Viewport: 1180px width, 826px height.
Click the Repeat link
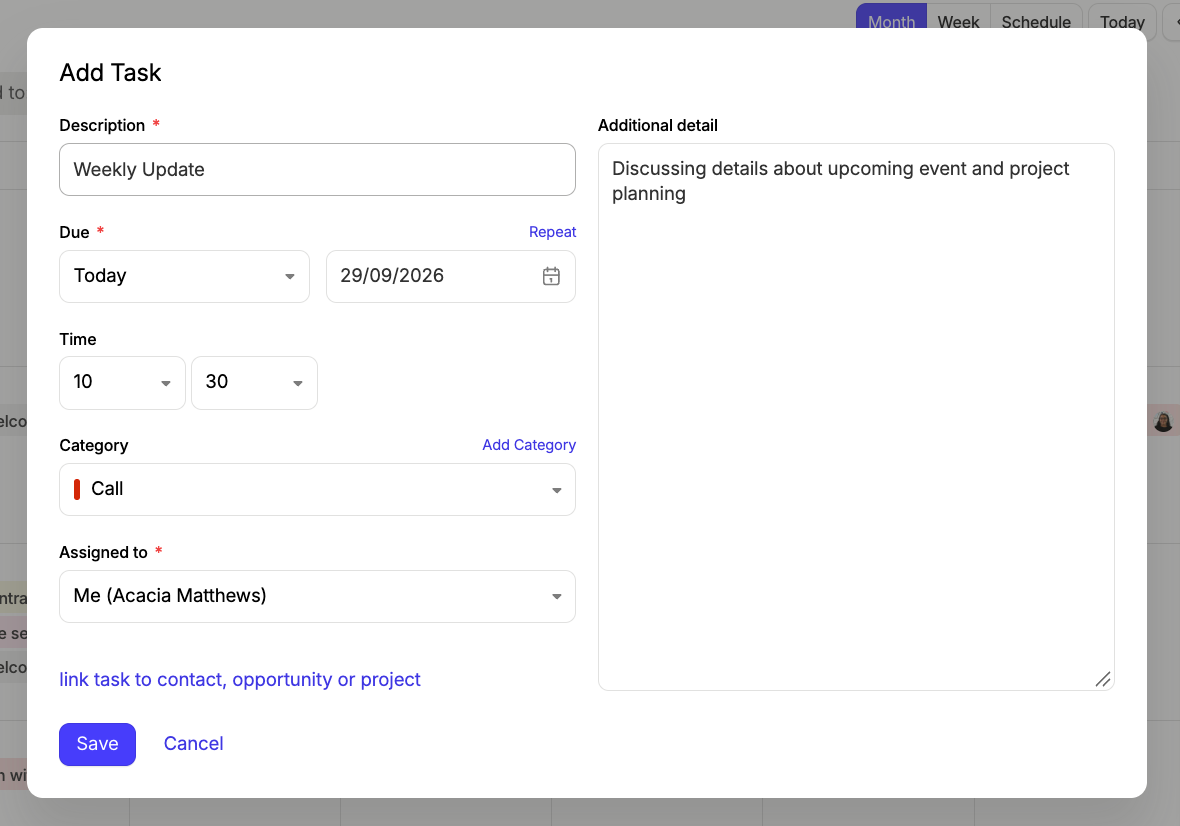pos(552,232)
